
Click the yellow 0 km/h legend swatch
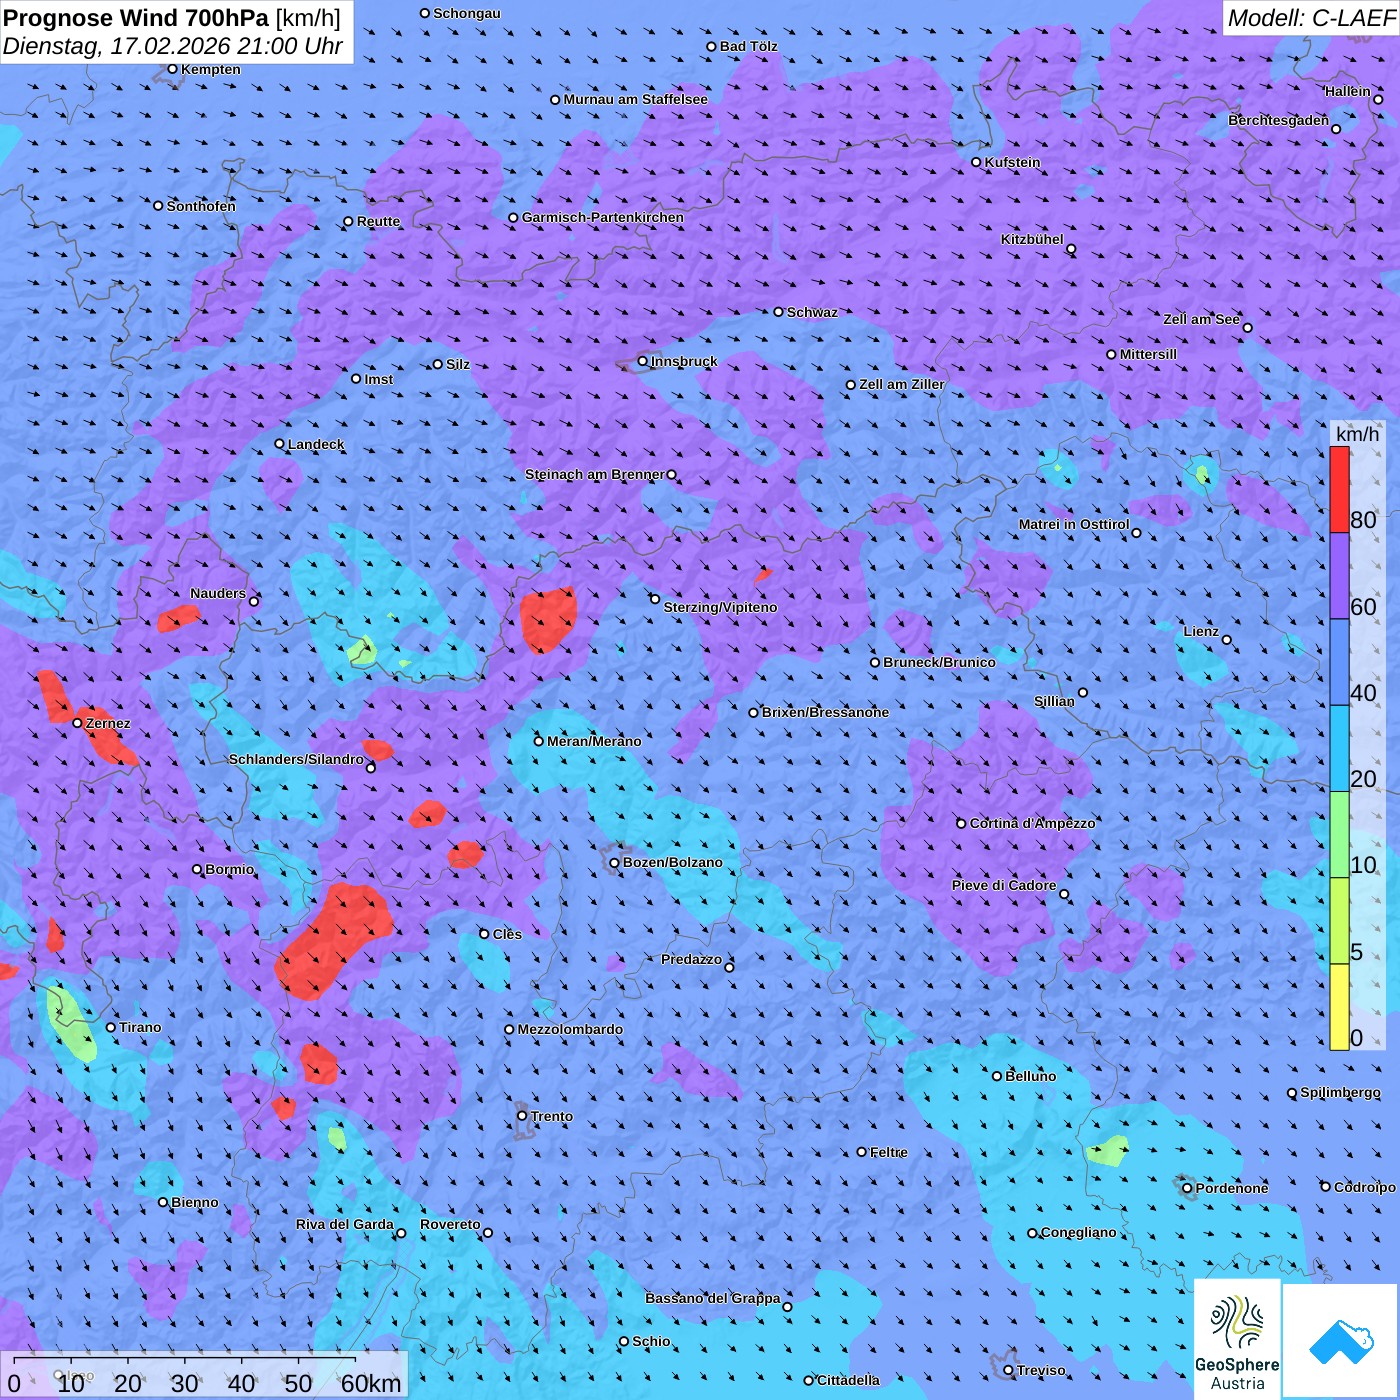pyautogui.click(x=1339, y=1007)
